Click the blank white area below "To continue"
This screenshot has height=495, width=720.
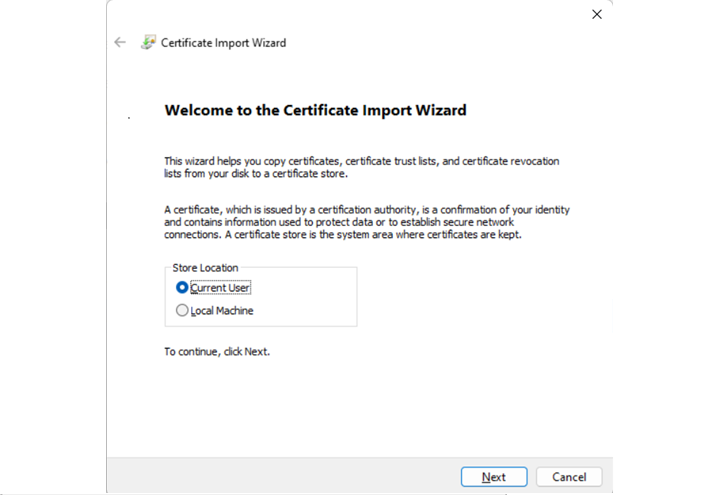coord(360,410)
